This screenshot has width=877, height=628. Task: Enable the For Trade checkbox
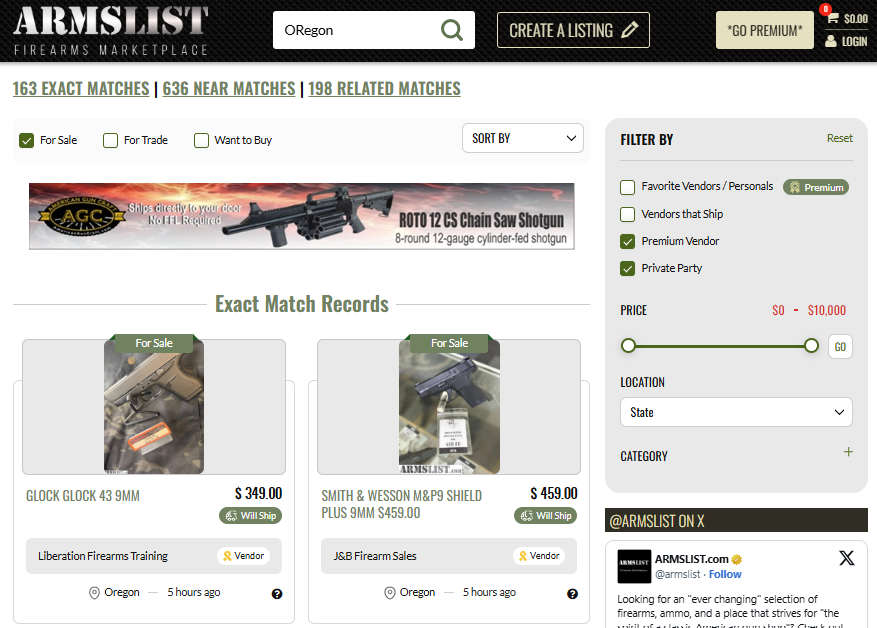[x=111, y=141]
